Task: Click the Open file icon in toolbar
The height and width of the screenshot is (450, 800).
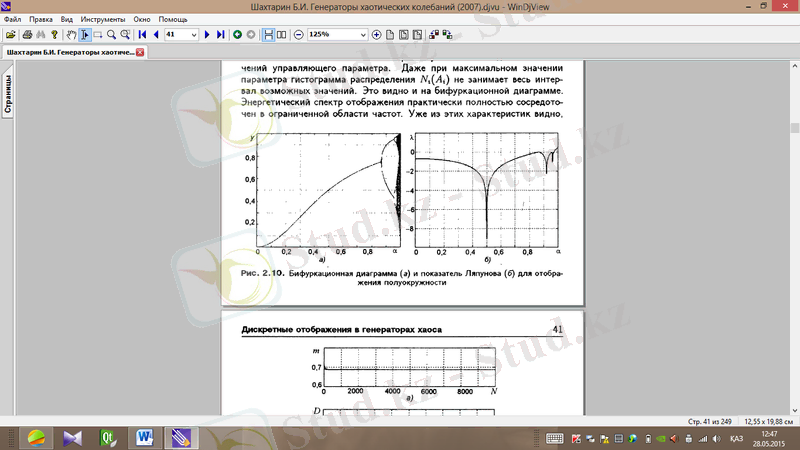Action: [10, 35]
